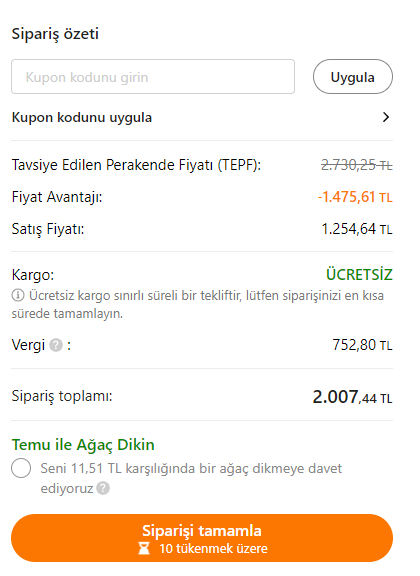The image size is (420, 576).
Task: Click the Siparişi tamamla button
Action: coord(202,538)
